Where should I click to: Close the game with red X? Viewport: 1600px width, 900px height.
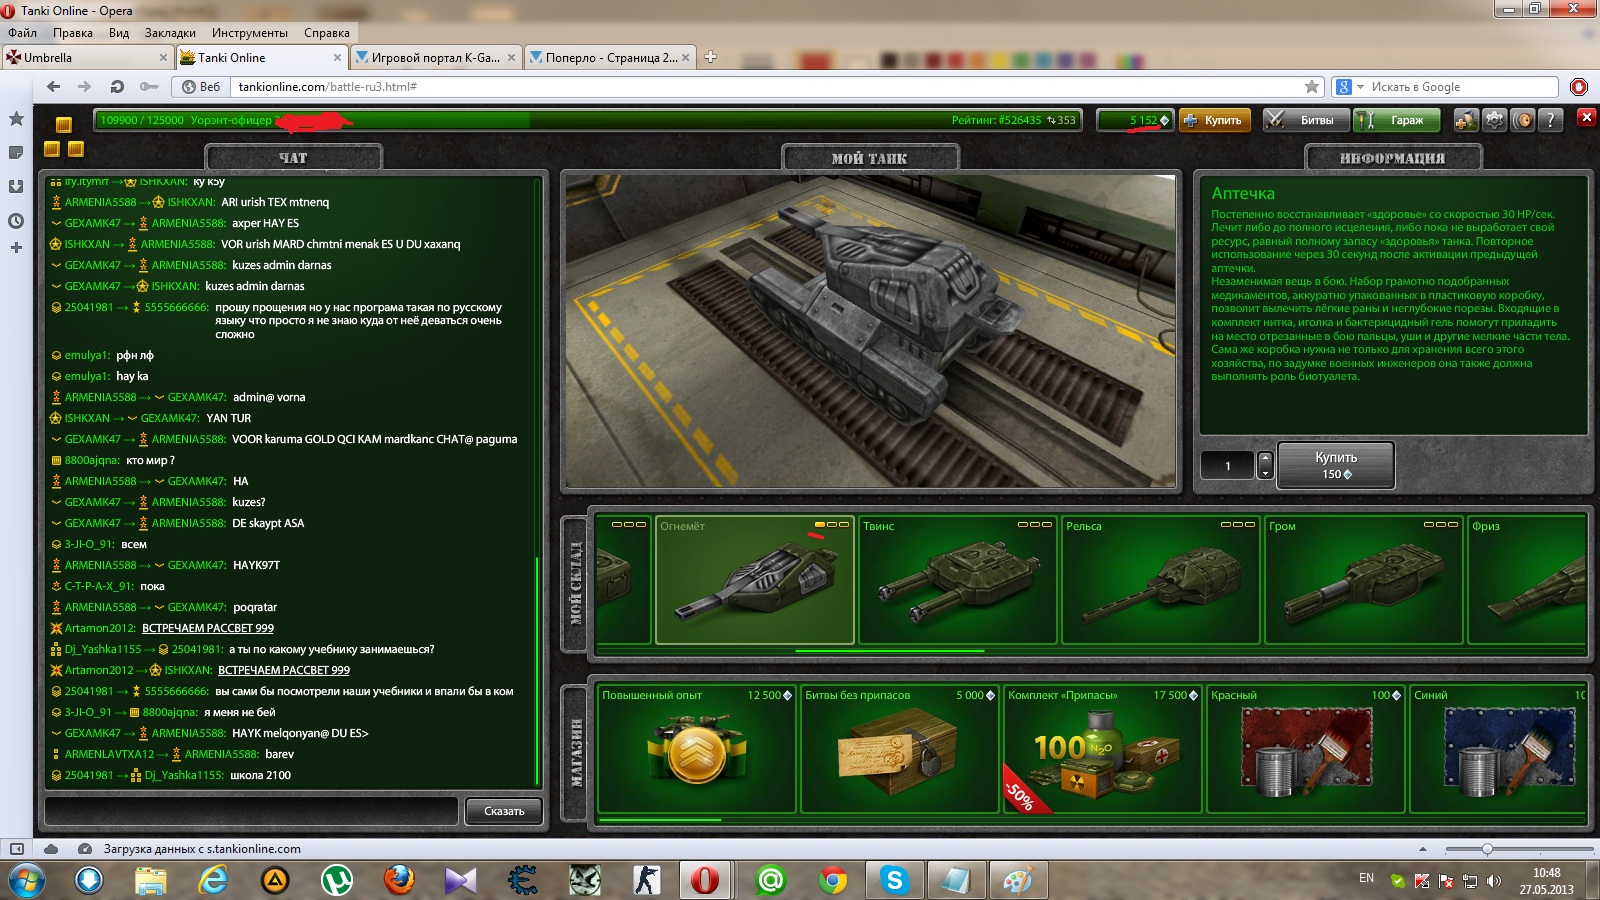(1586, 118)
